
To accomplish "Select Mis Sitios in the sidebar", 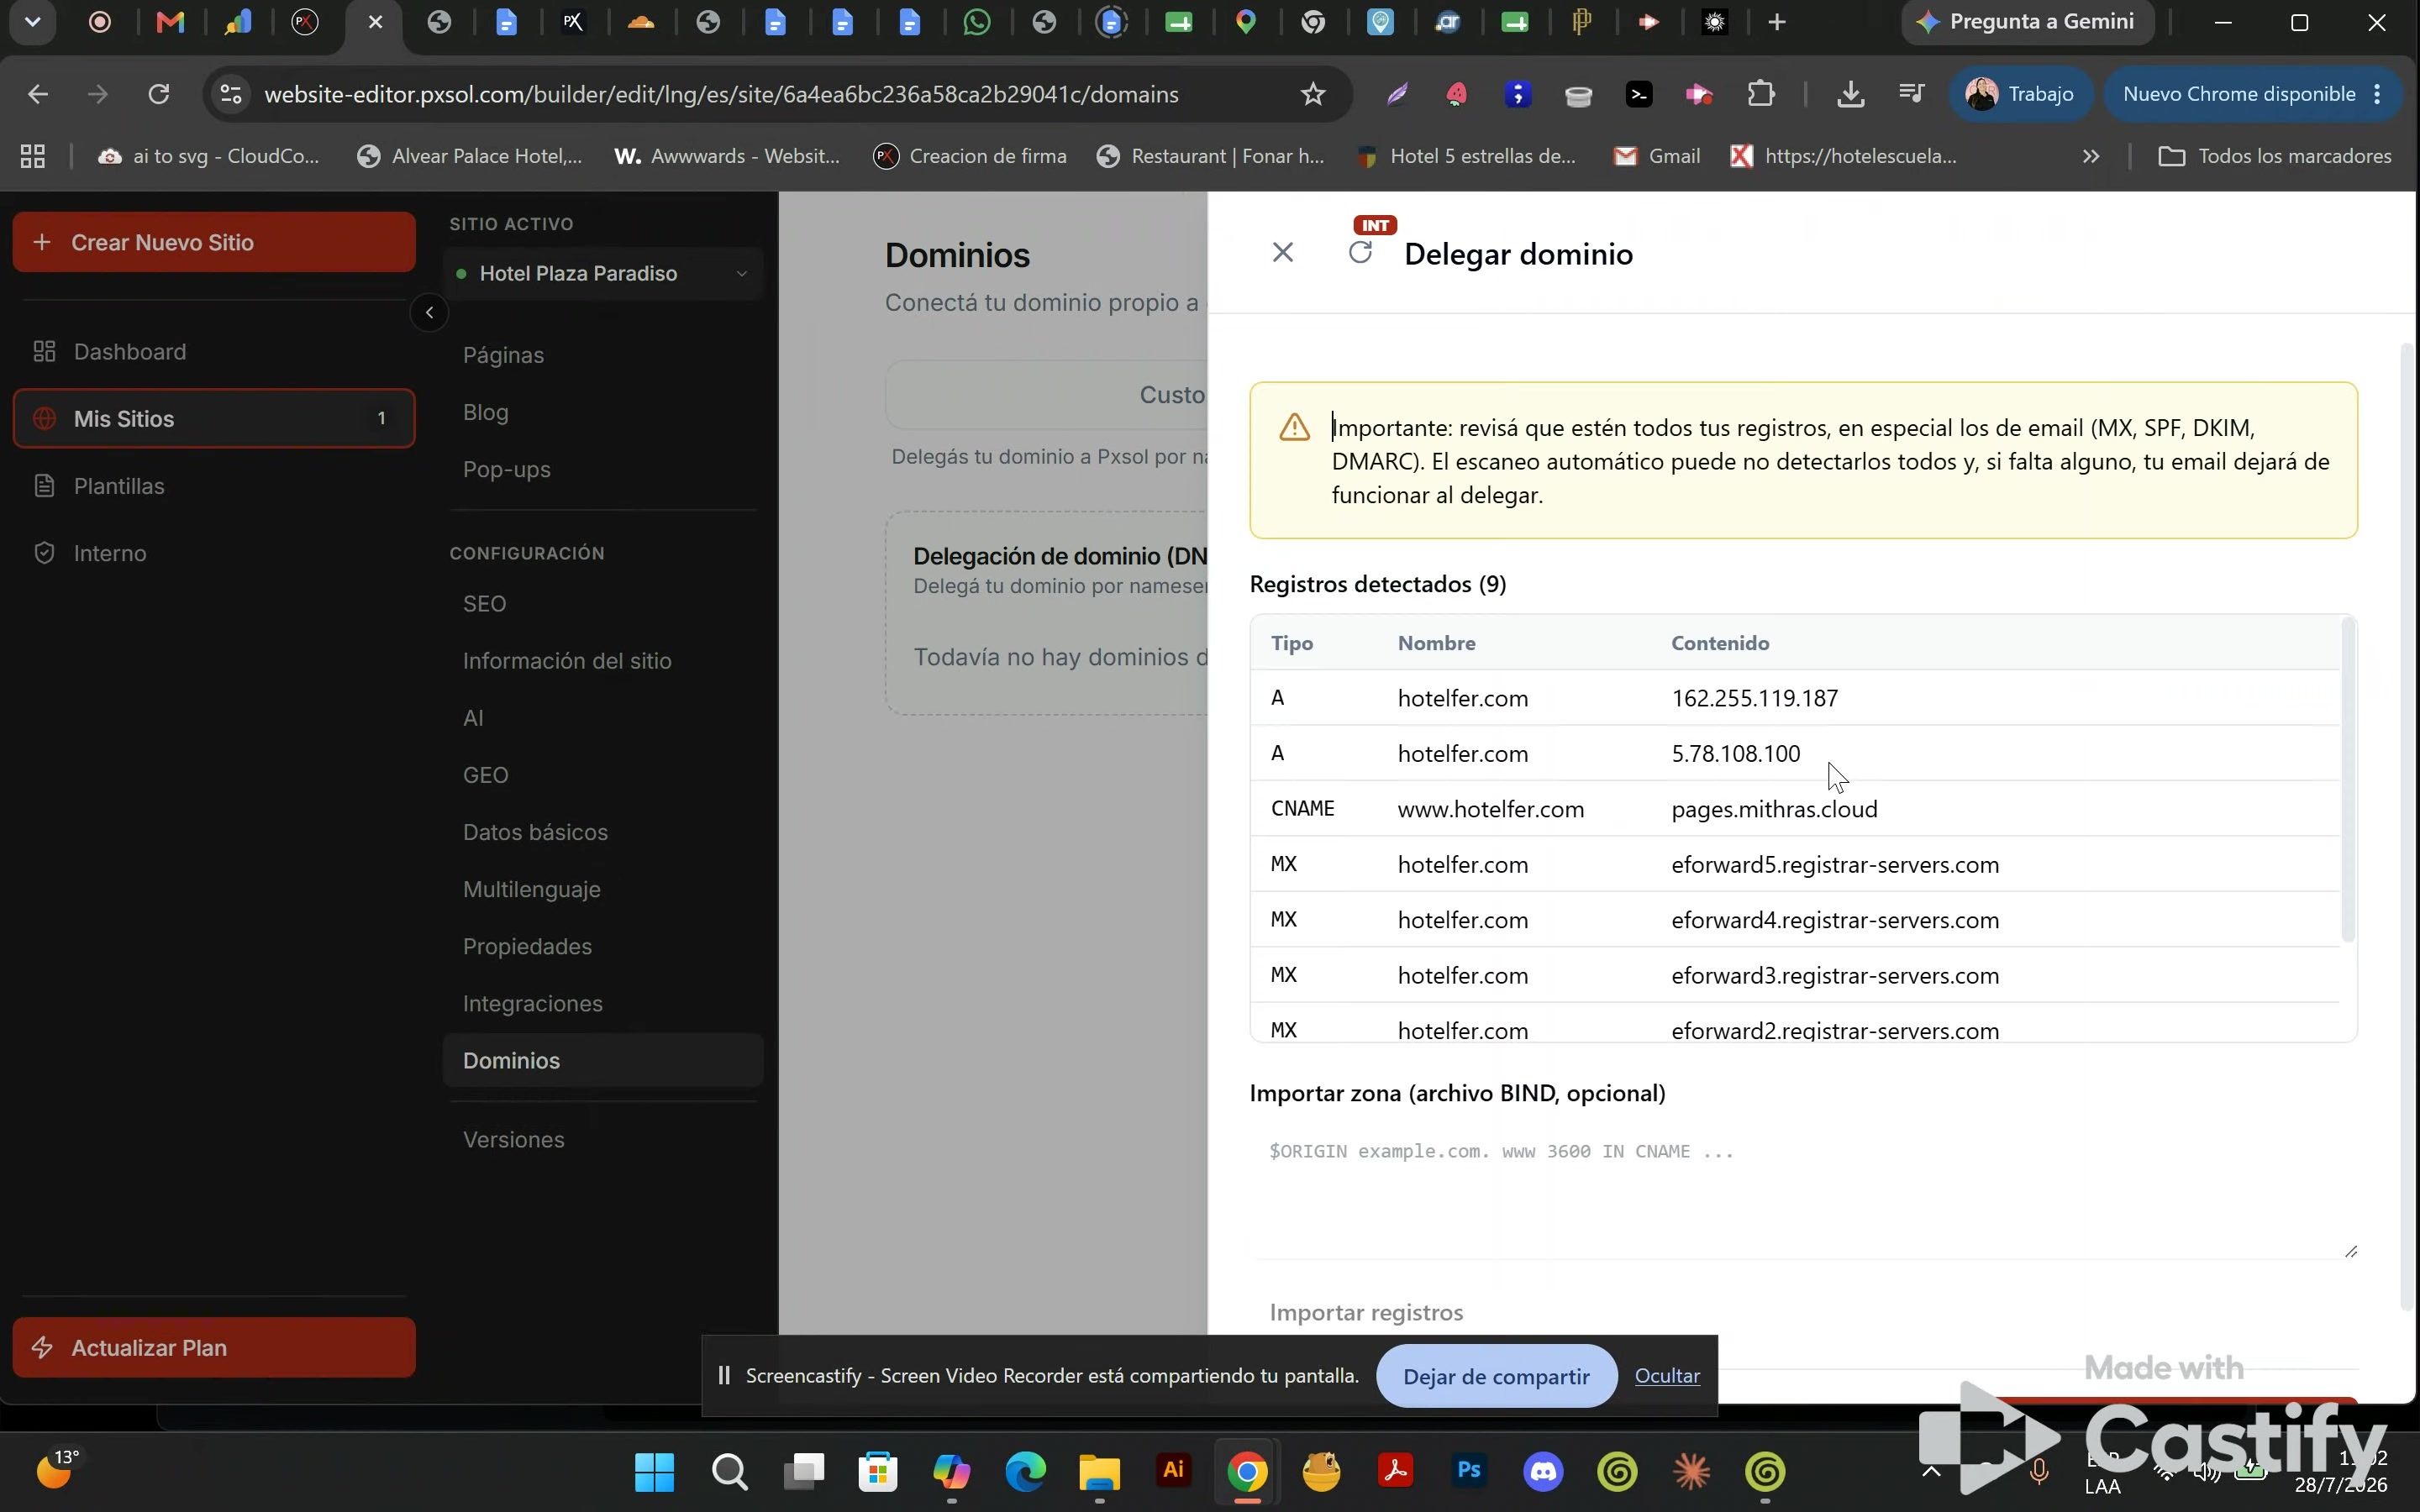I will [x=214, y=418].
